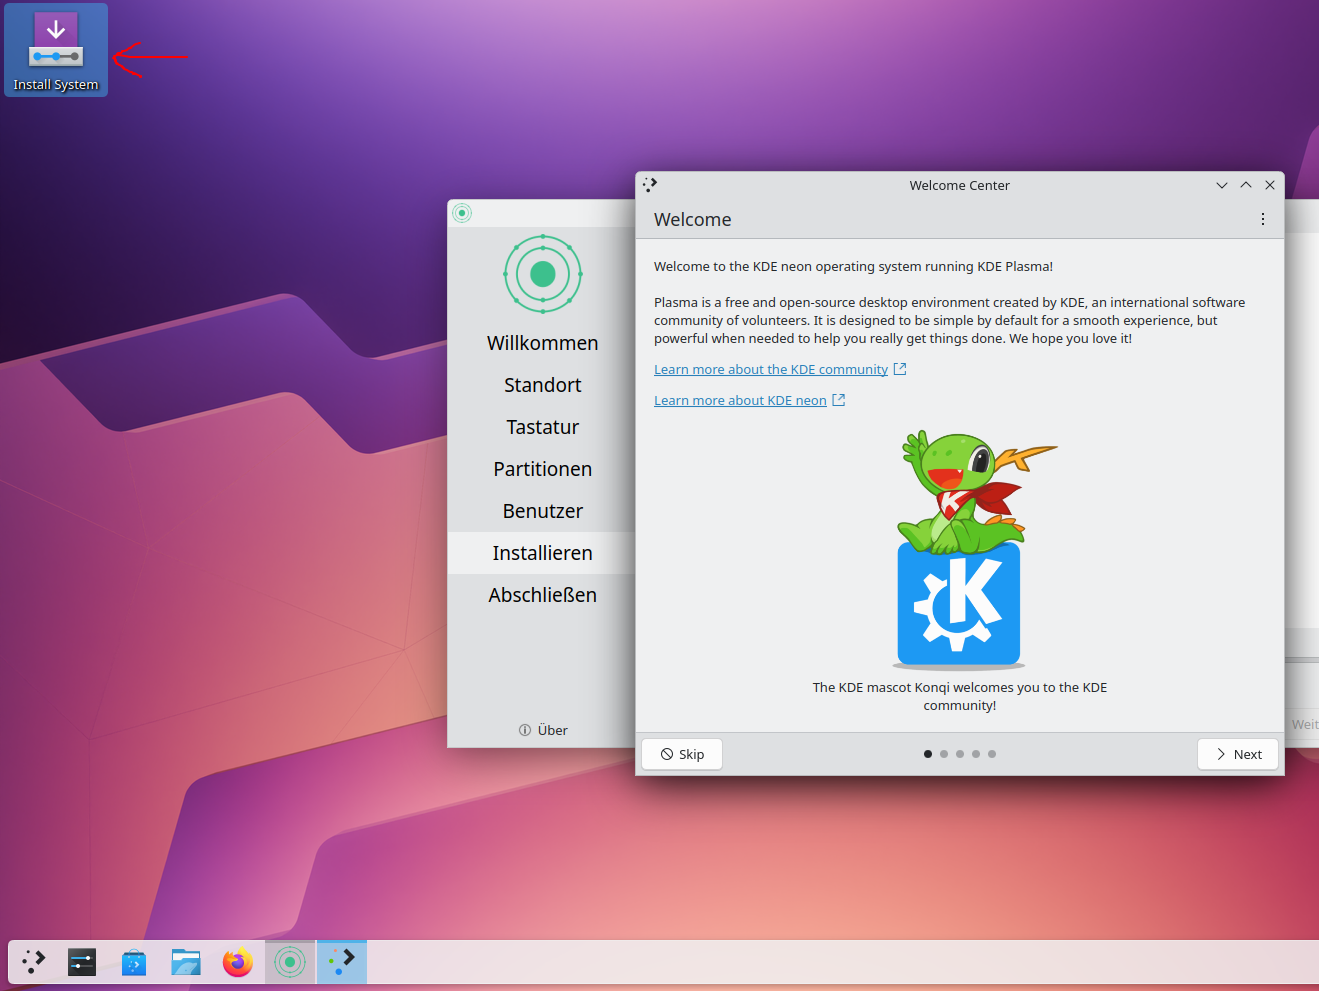Click the Über button in the installer
The height and width of the screenshot is (991, 1319).
(x=543, y=730)
